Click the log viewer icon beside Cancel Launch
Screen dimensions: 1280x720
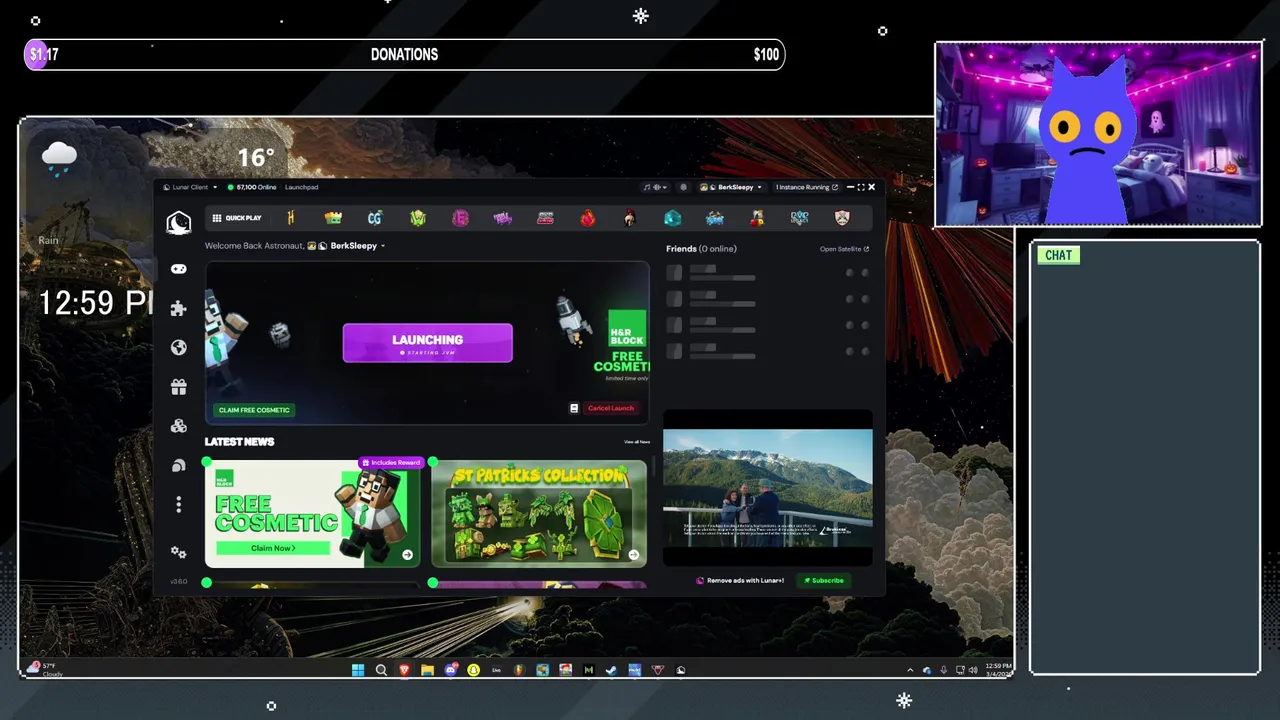coord(574,408)
